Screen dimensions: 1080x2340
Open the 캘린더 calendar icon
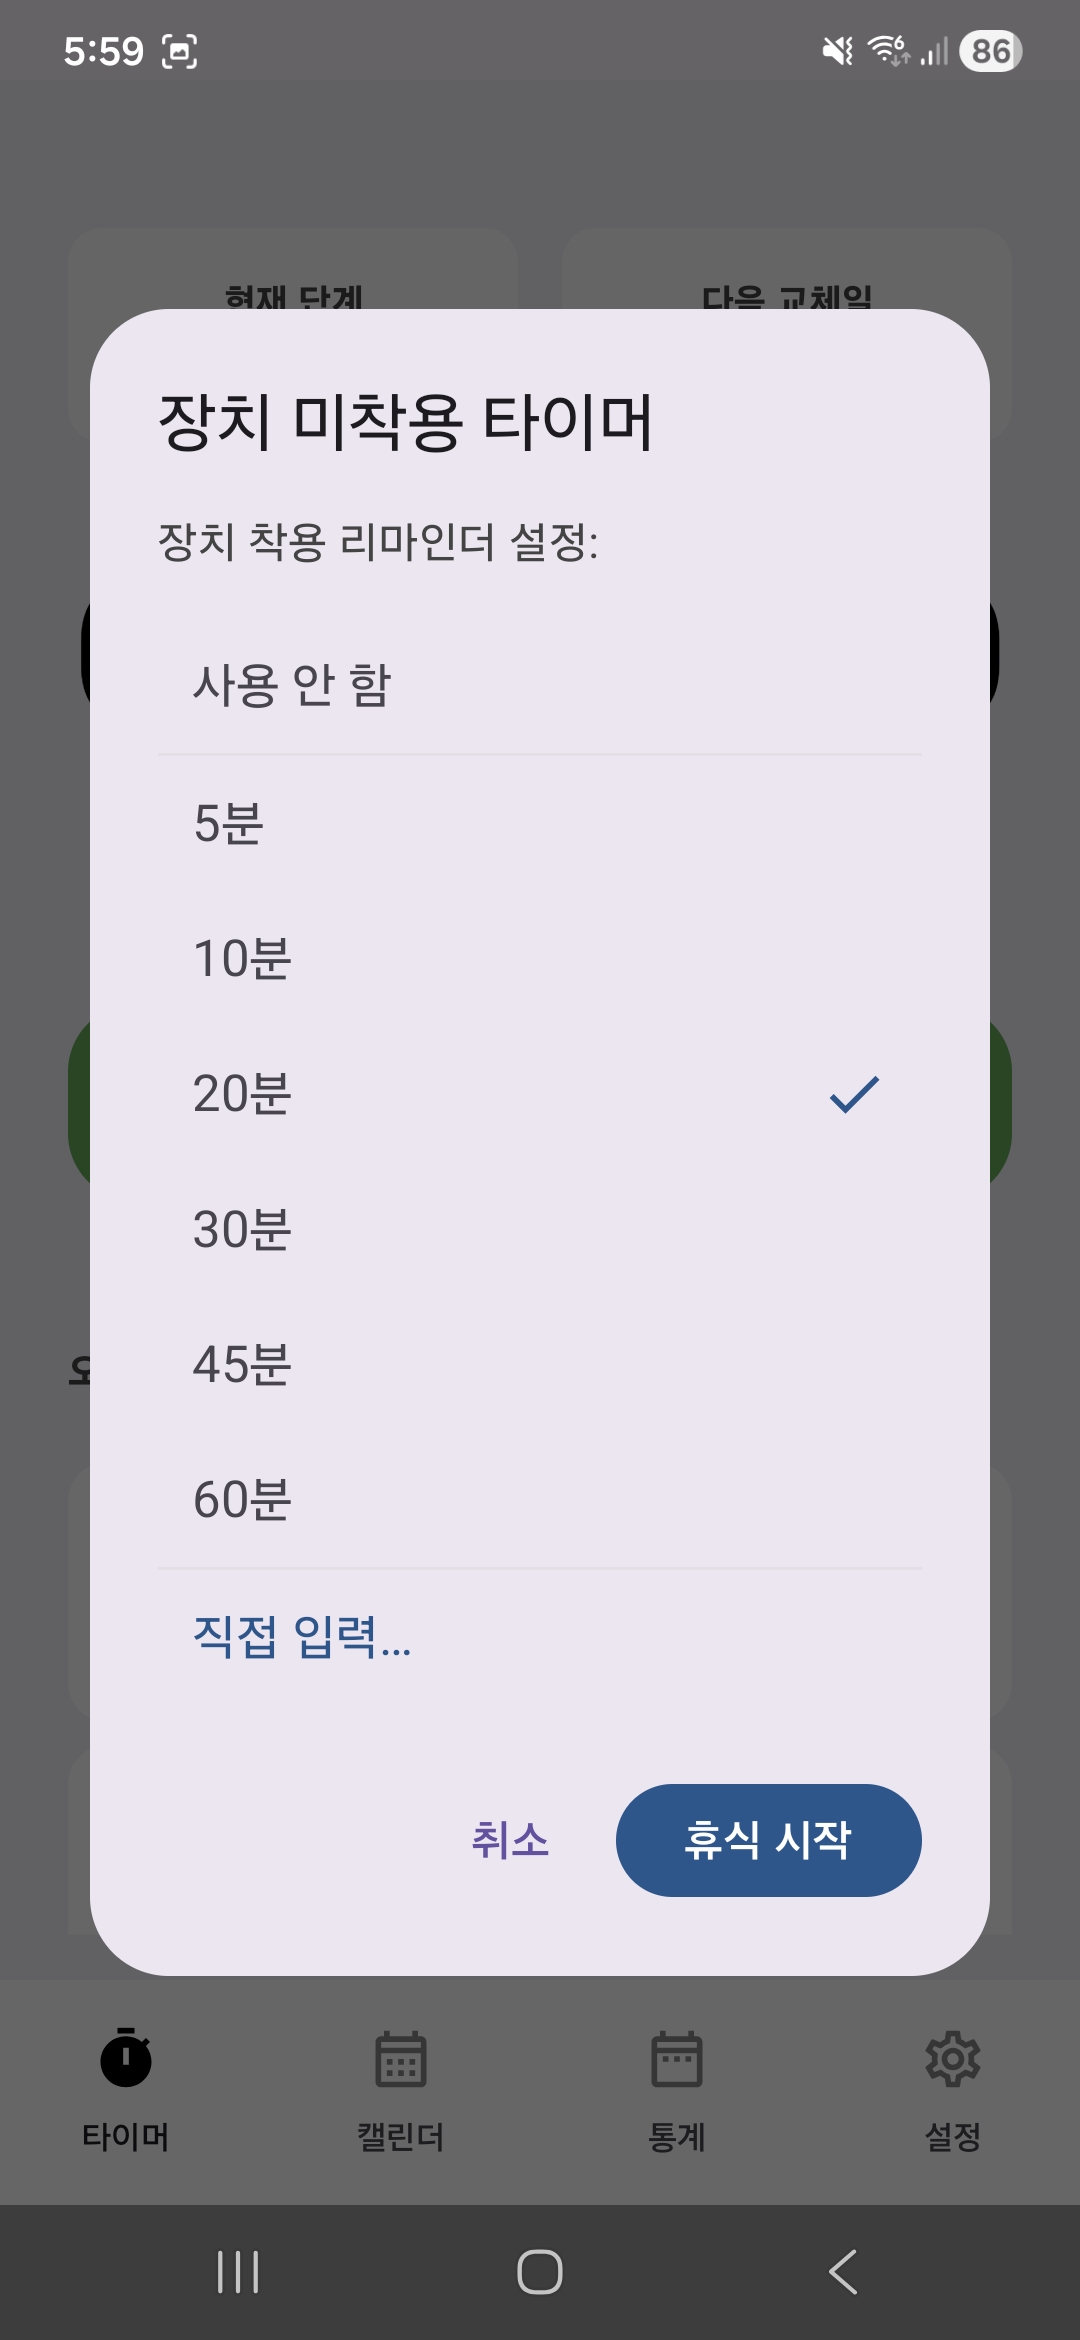click(x=398, y=2060)
